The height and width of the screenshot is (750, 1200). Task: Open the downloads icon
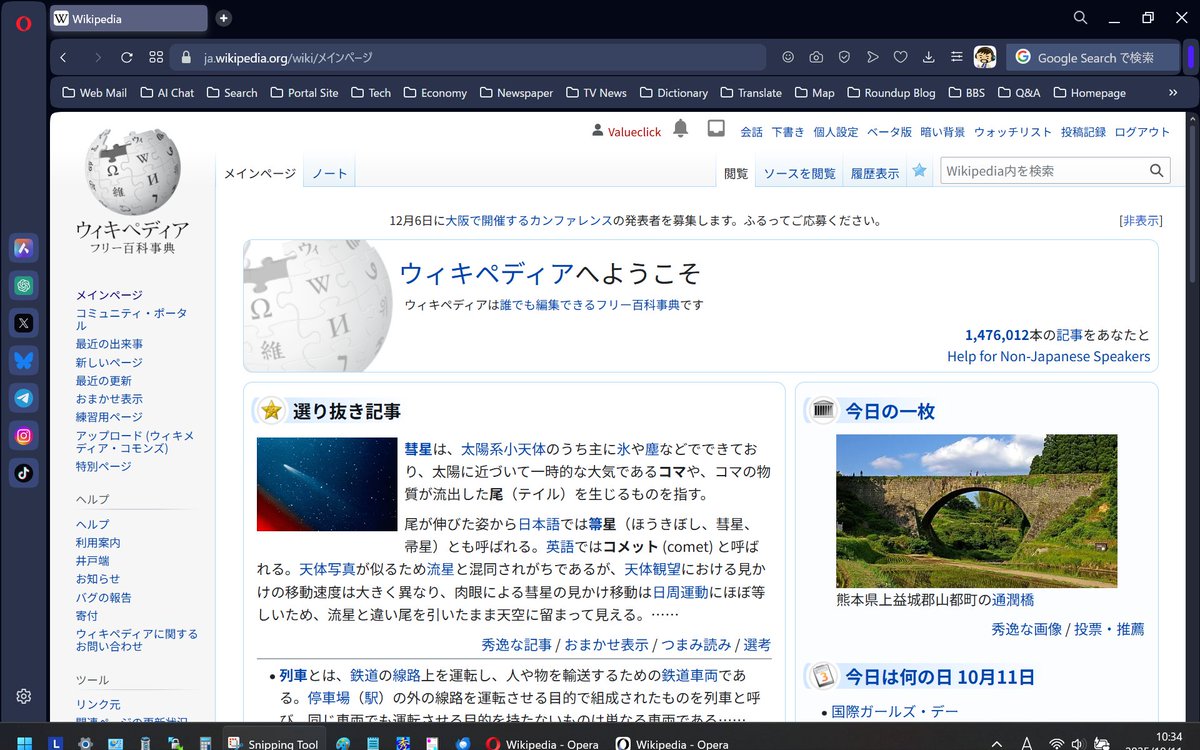[x=928, y=57]
